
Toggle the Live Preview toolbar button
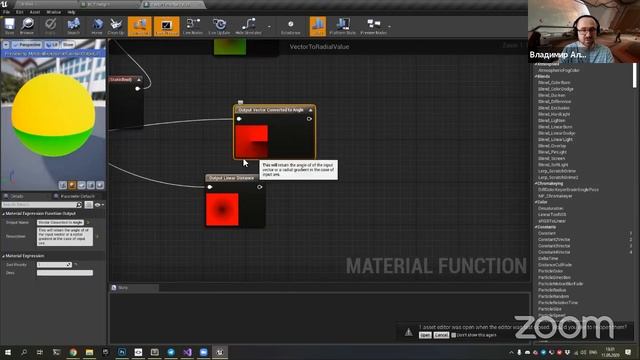point(167,26)
